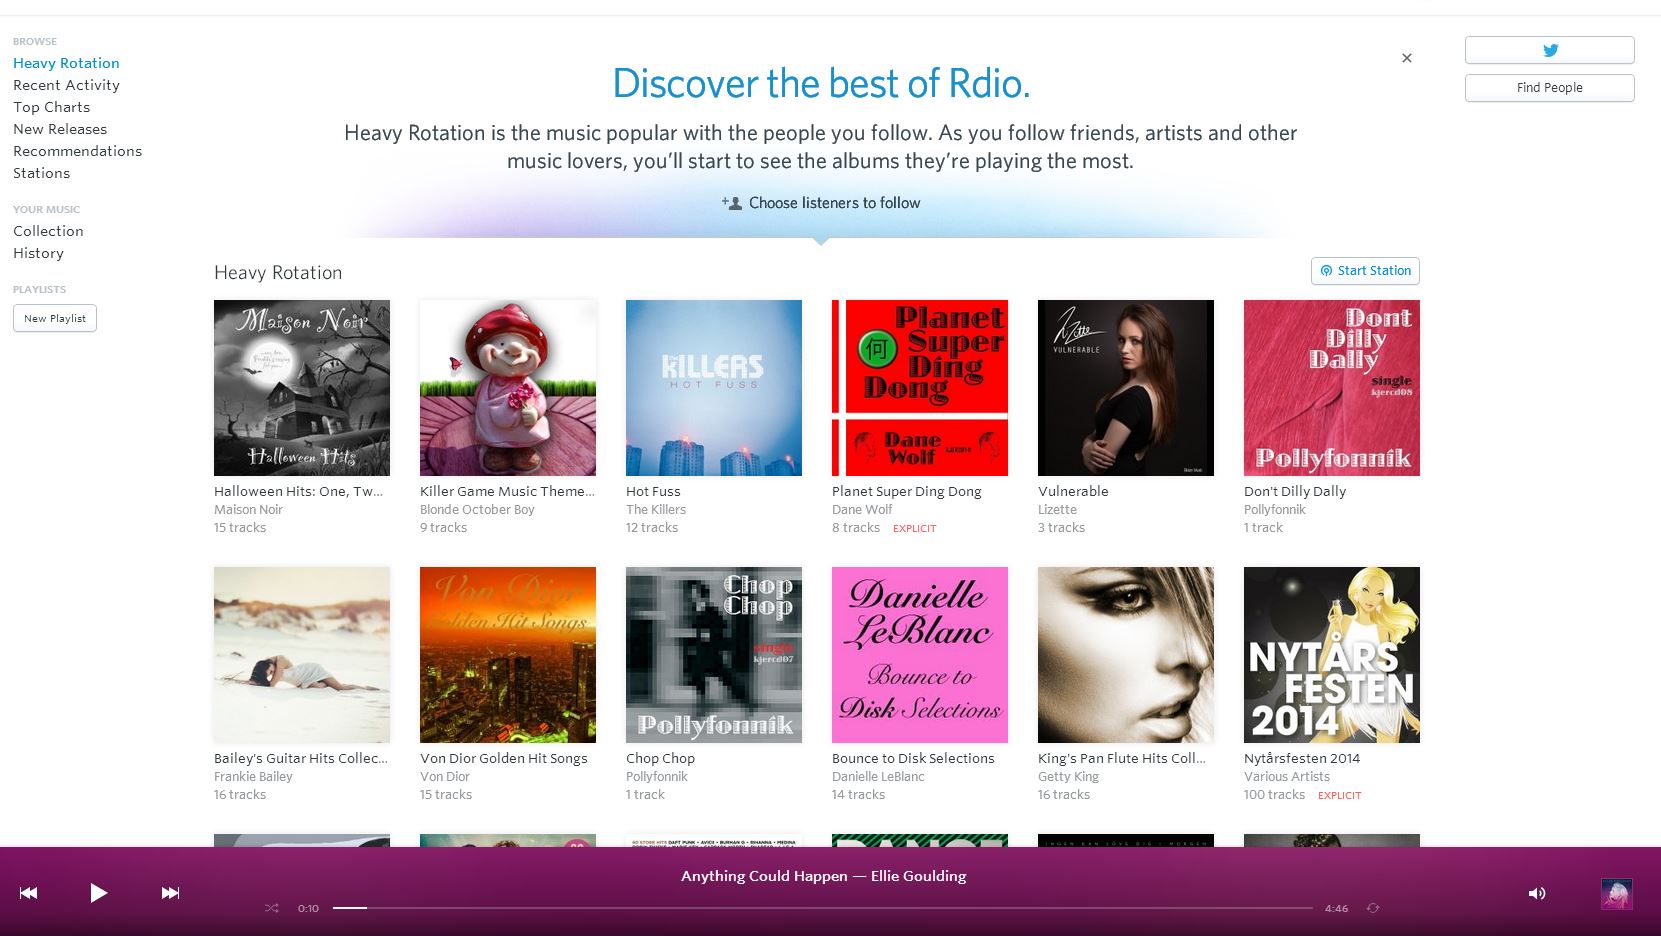1661x936 pixels.
Task: Open the Von Dior Golden Hit Songs cover
Action: (508, 655)
